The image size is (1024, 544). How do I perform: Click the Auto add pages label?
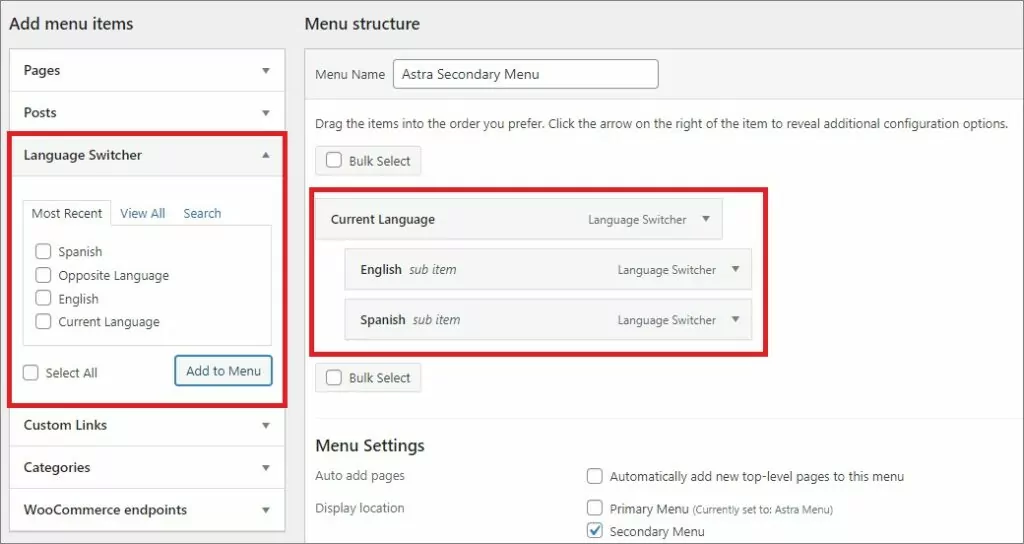pyautogui.click(x=360, y=476)
